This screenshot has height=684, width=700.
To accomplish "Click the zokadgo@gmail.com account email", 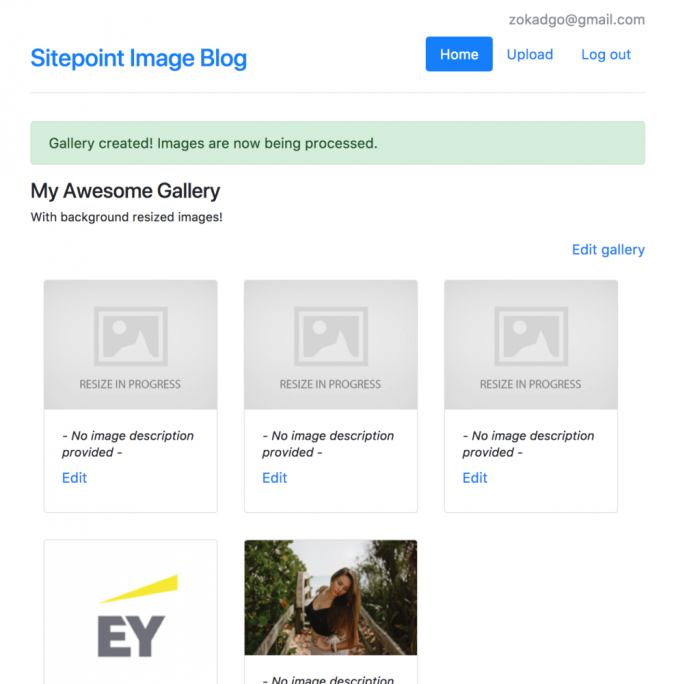I will click(576, 19).
